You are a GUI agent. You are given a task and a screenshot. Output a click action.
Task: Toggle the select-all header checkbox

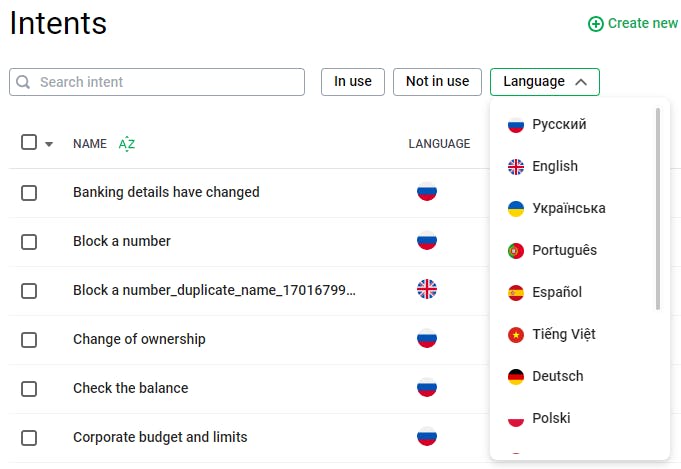[29, 143]
